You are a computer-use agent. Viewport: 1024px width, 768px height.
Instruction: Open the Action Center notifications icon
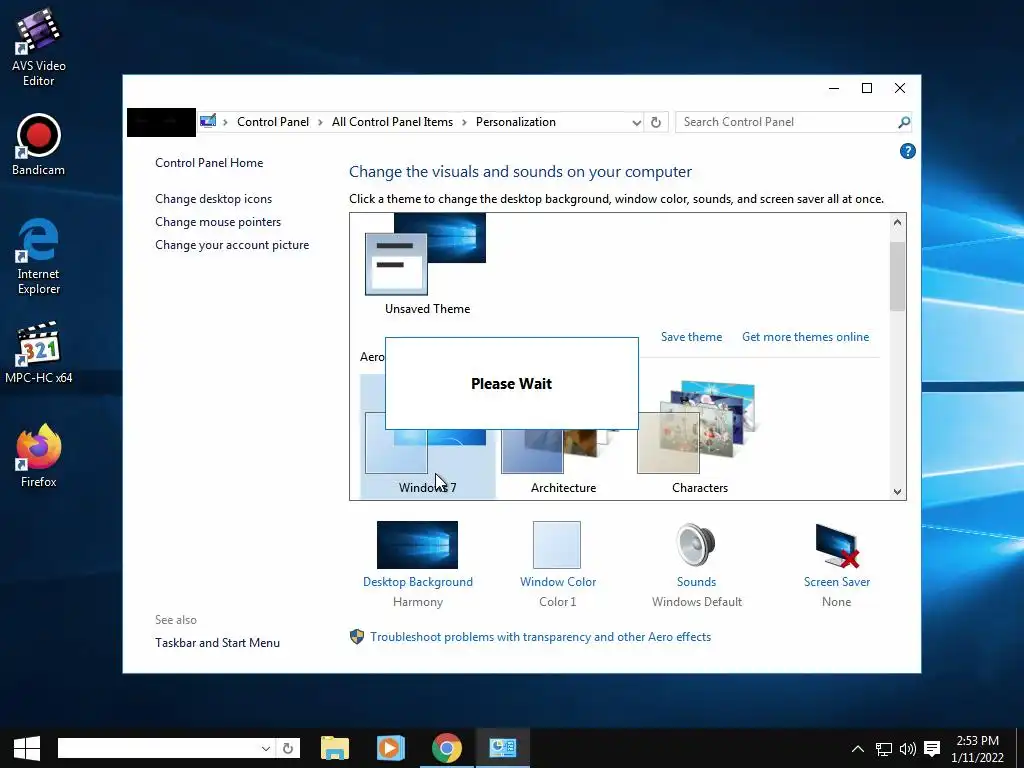point(932,749)
